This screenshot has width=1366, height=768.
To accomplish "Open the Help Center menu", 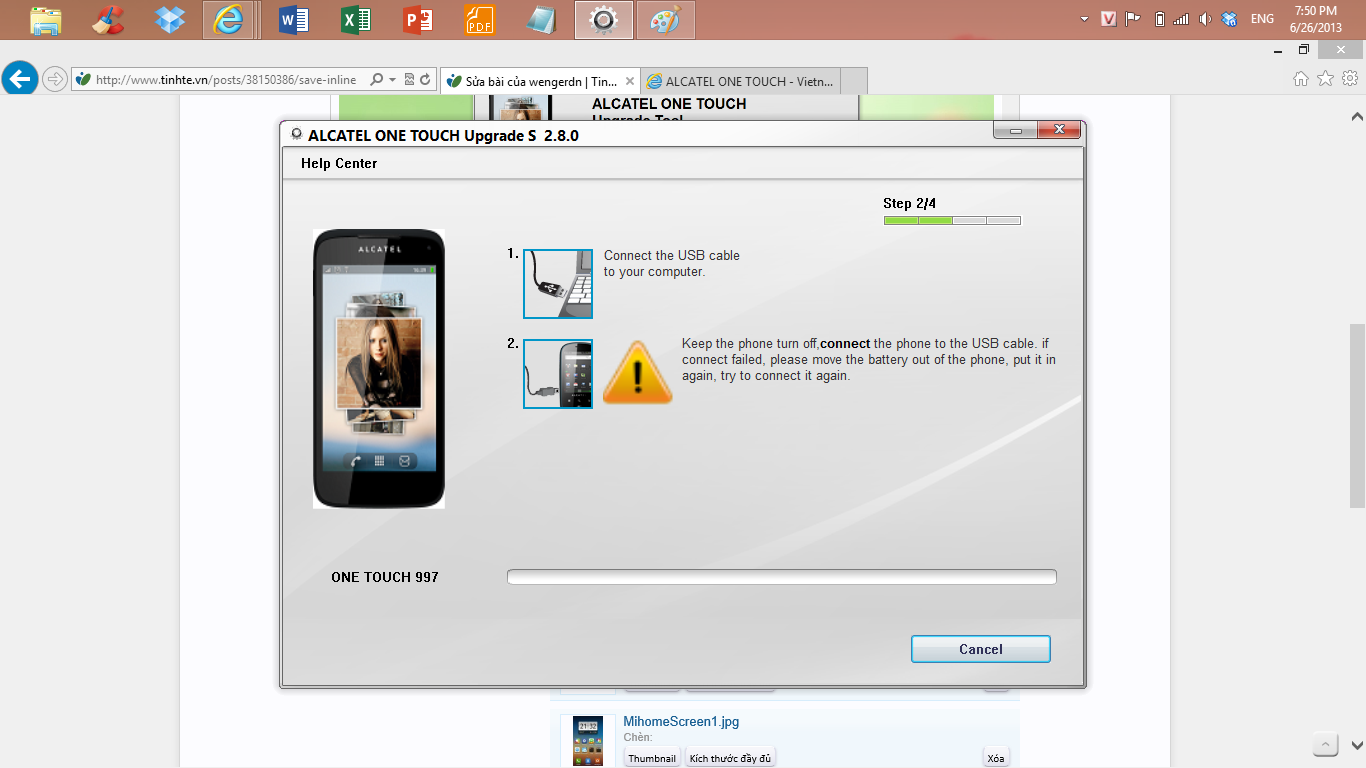I will [x=339, y=163].
